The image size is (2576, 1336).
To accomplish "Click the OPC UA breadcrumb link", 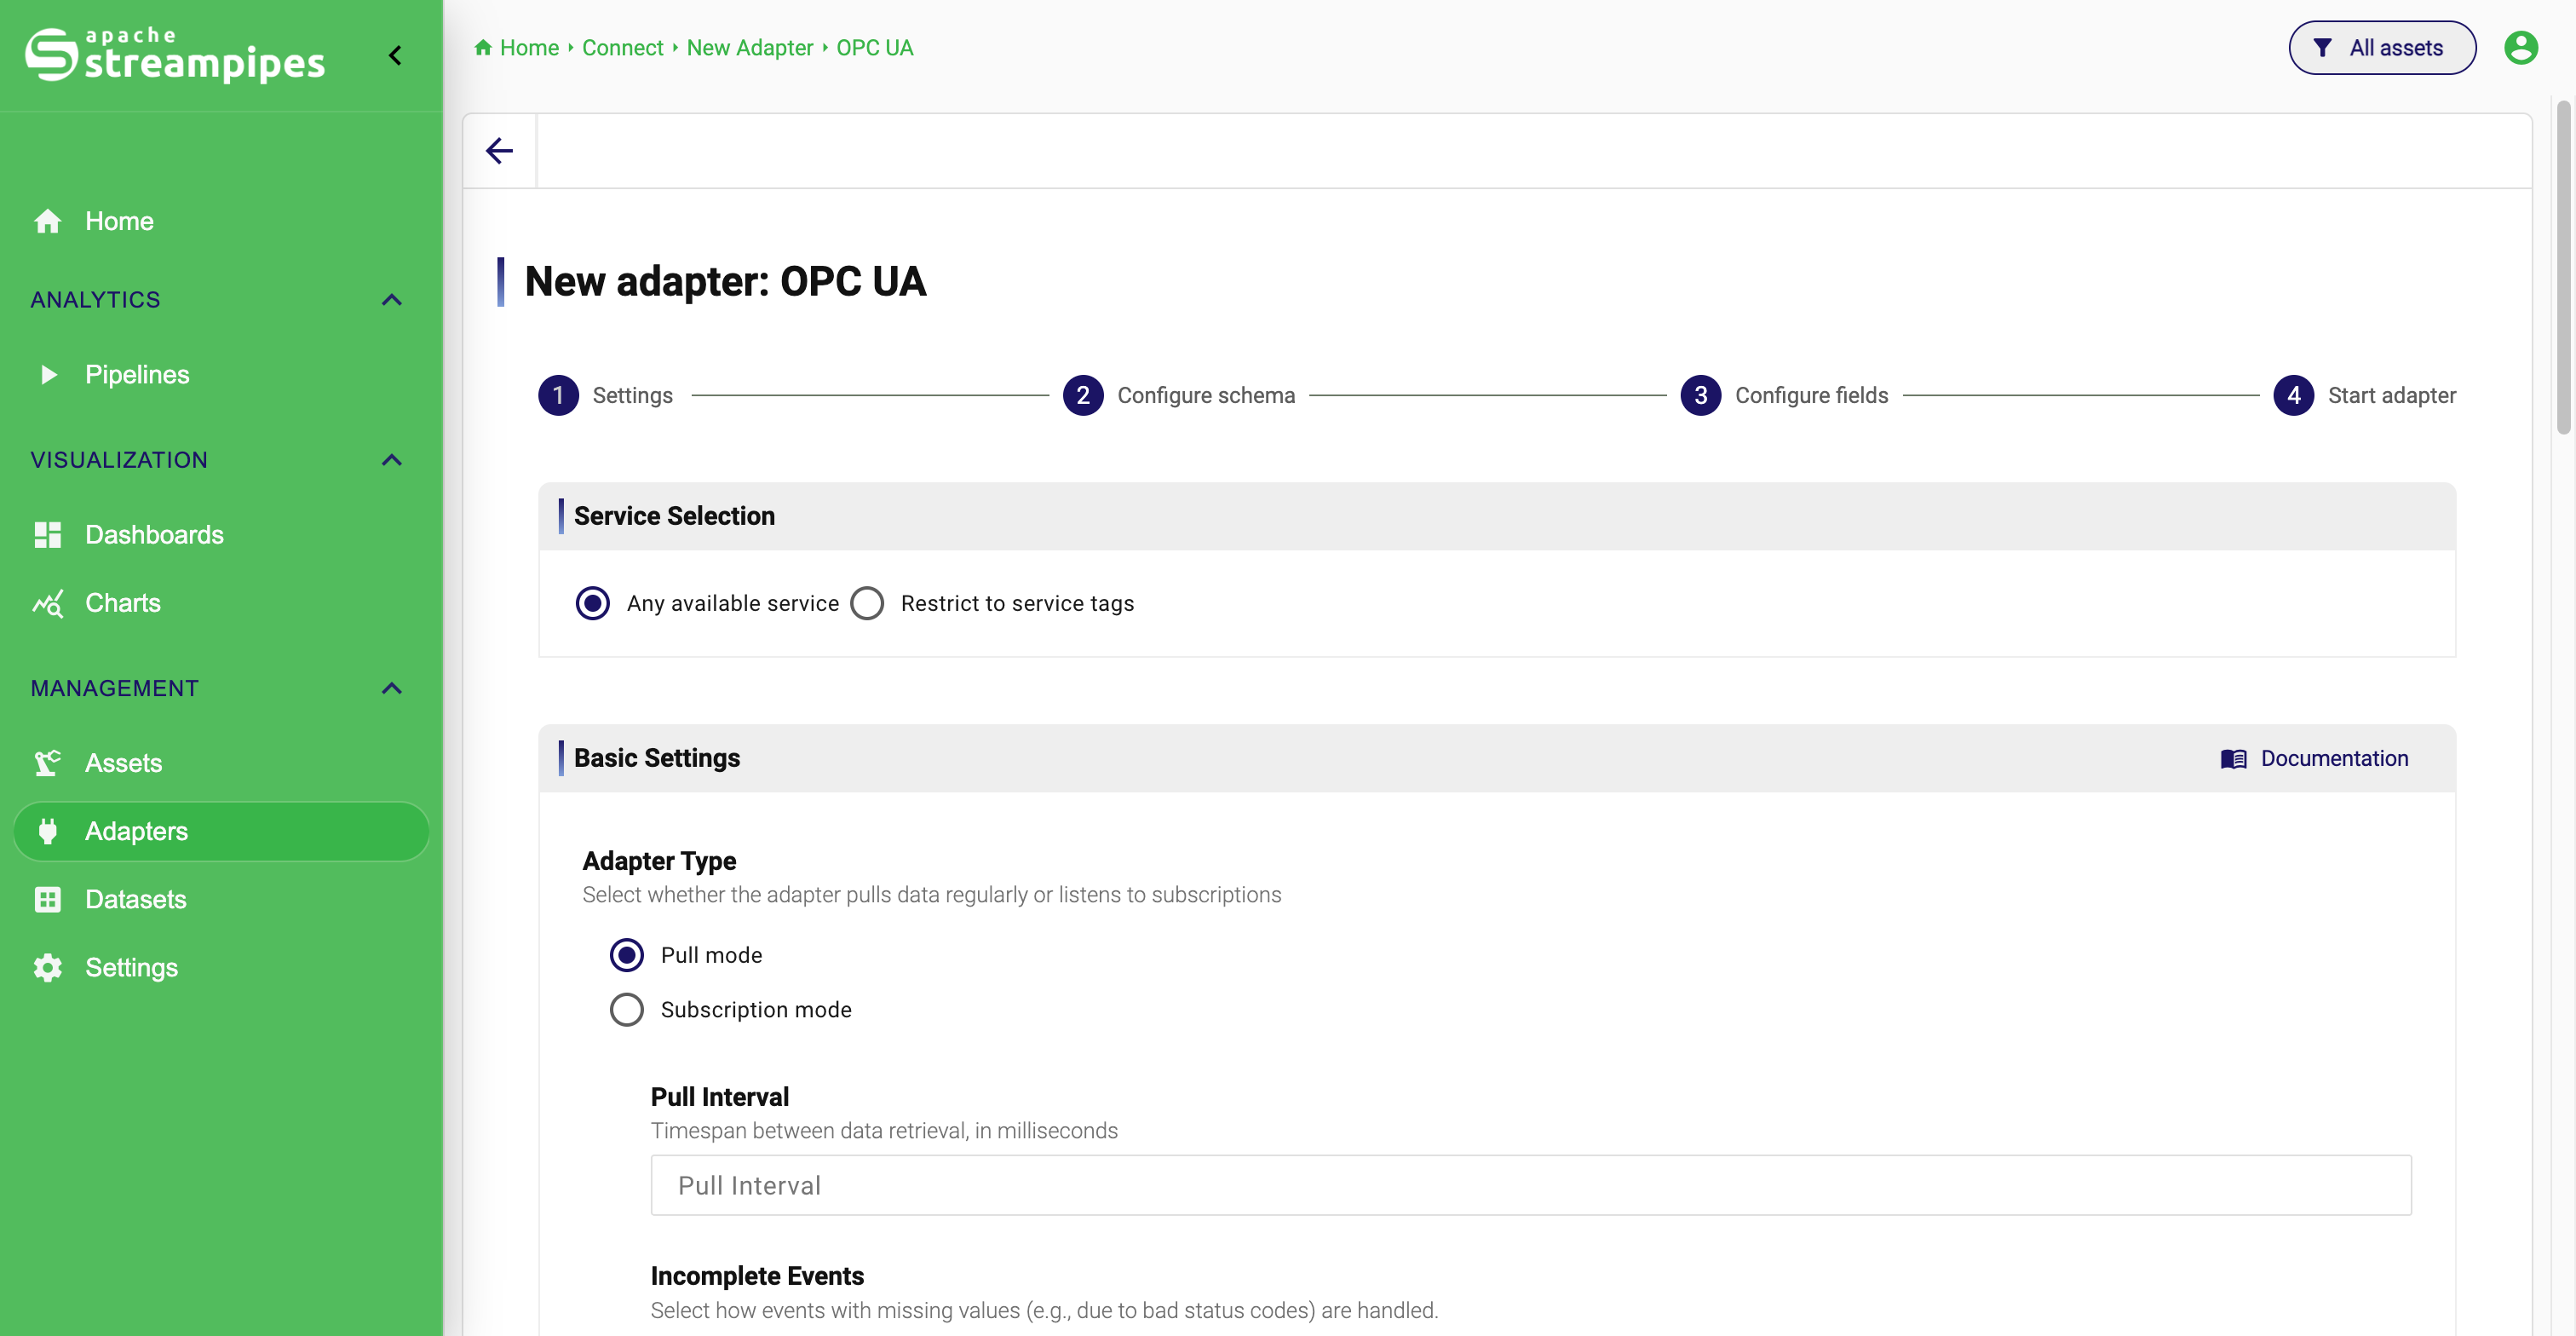I will [874, 47].
